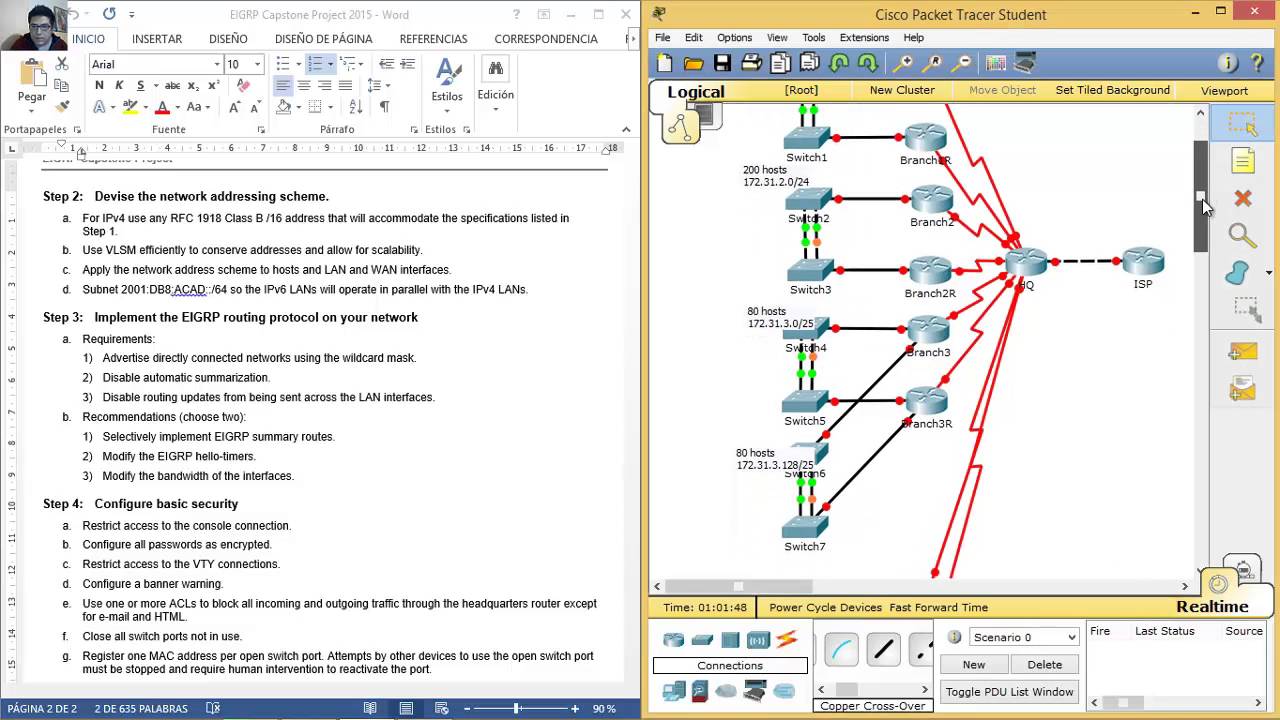Open Custom Devices dialog icon in Packet Tracer
The height and width of the screenshot is (720, 1280).
[1025, 63]
